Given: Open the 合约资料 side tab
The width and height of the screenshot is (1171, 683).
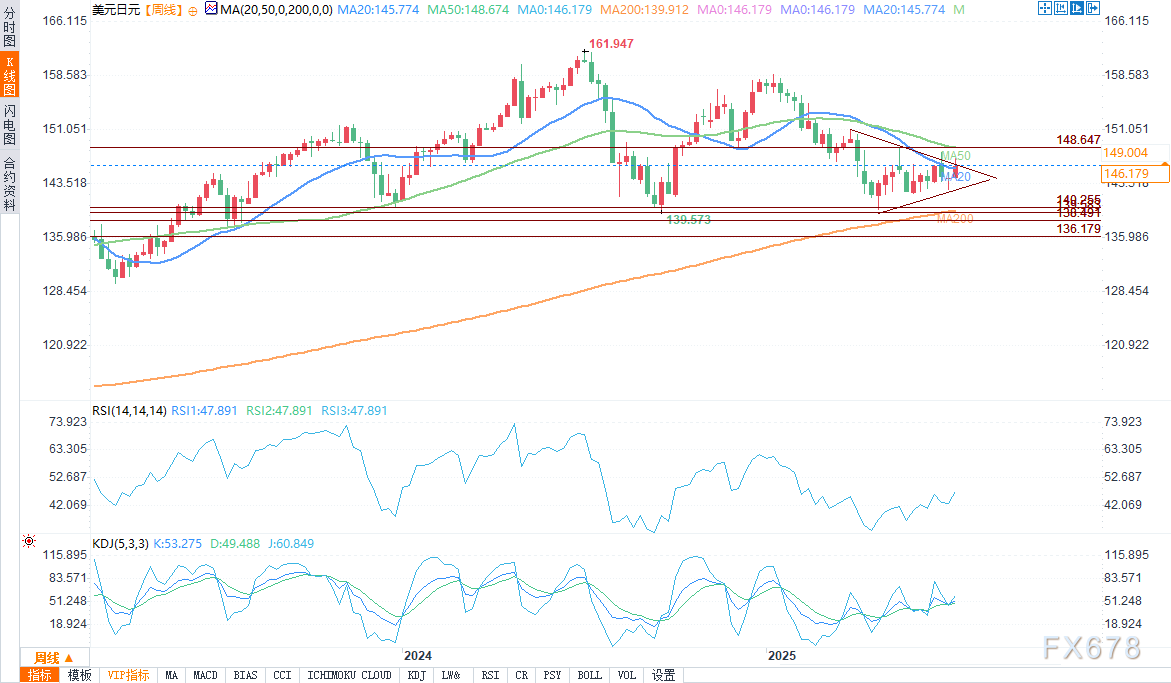Looking at the screenshot, I should (9, 184).
